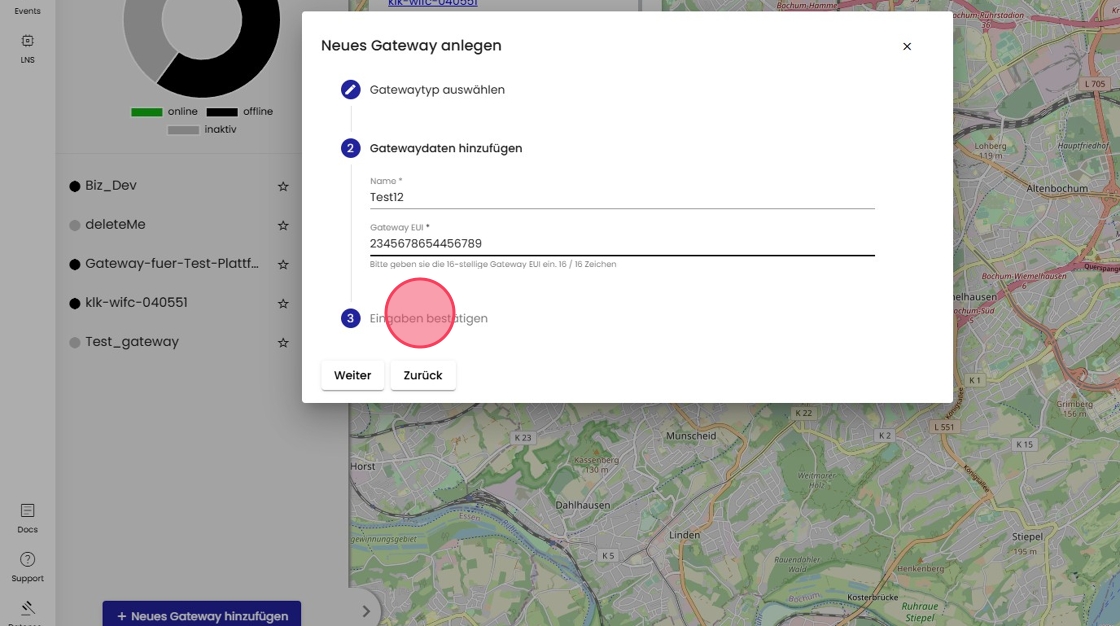The width and height of the screenshot is (1120, 626).
Task: Open the Support help icon
Action: pyautogui.click(x=27, y=560)
